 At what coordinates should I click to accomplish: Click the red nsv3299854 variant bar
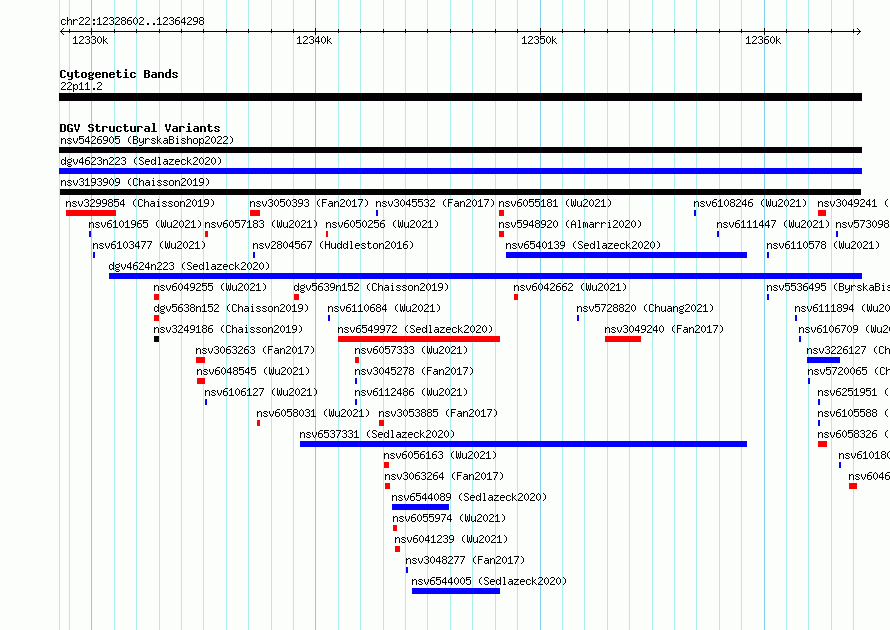(x=91, y=213)
